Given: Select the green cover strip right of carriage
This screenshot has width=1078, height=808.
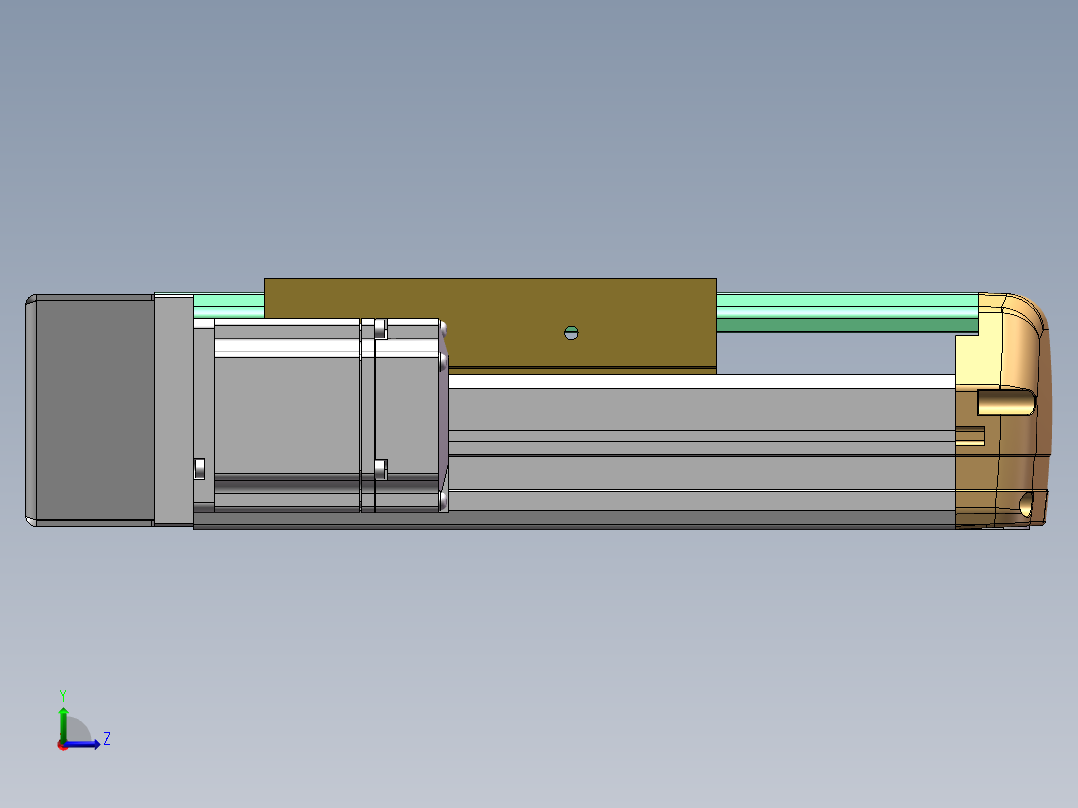Looking at the screenshot, I should click(847, 313).
